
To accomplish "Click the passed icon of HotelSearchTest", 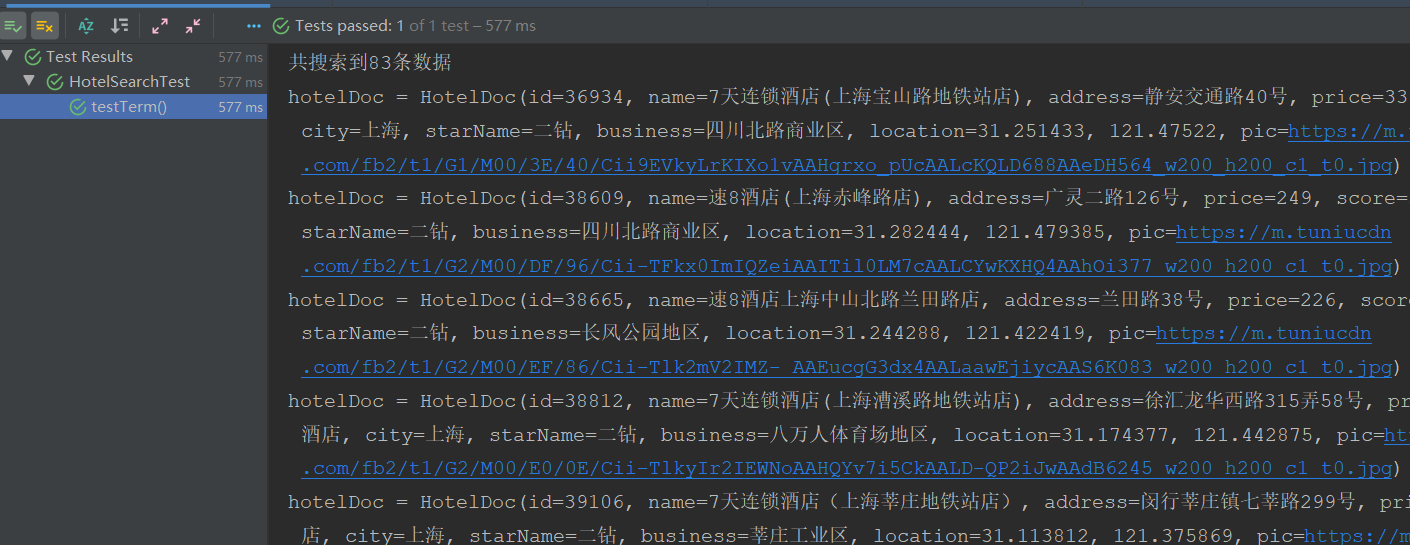I will coord(55,82).
